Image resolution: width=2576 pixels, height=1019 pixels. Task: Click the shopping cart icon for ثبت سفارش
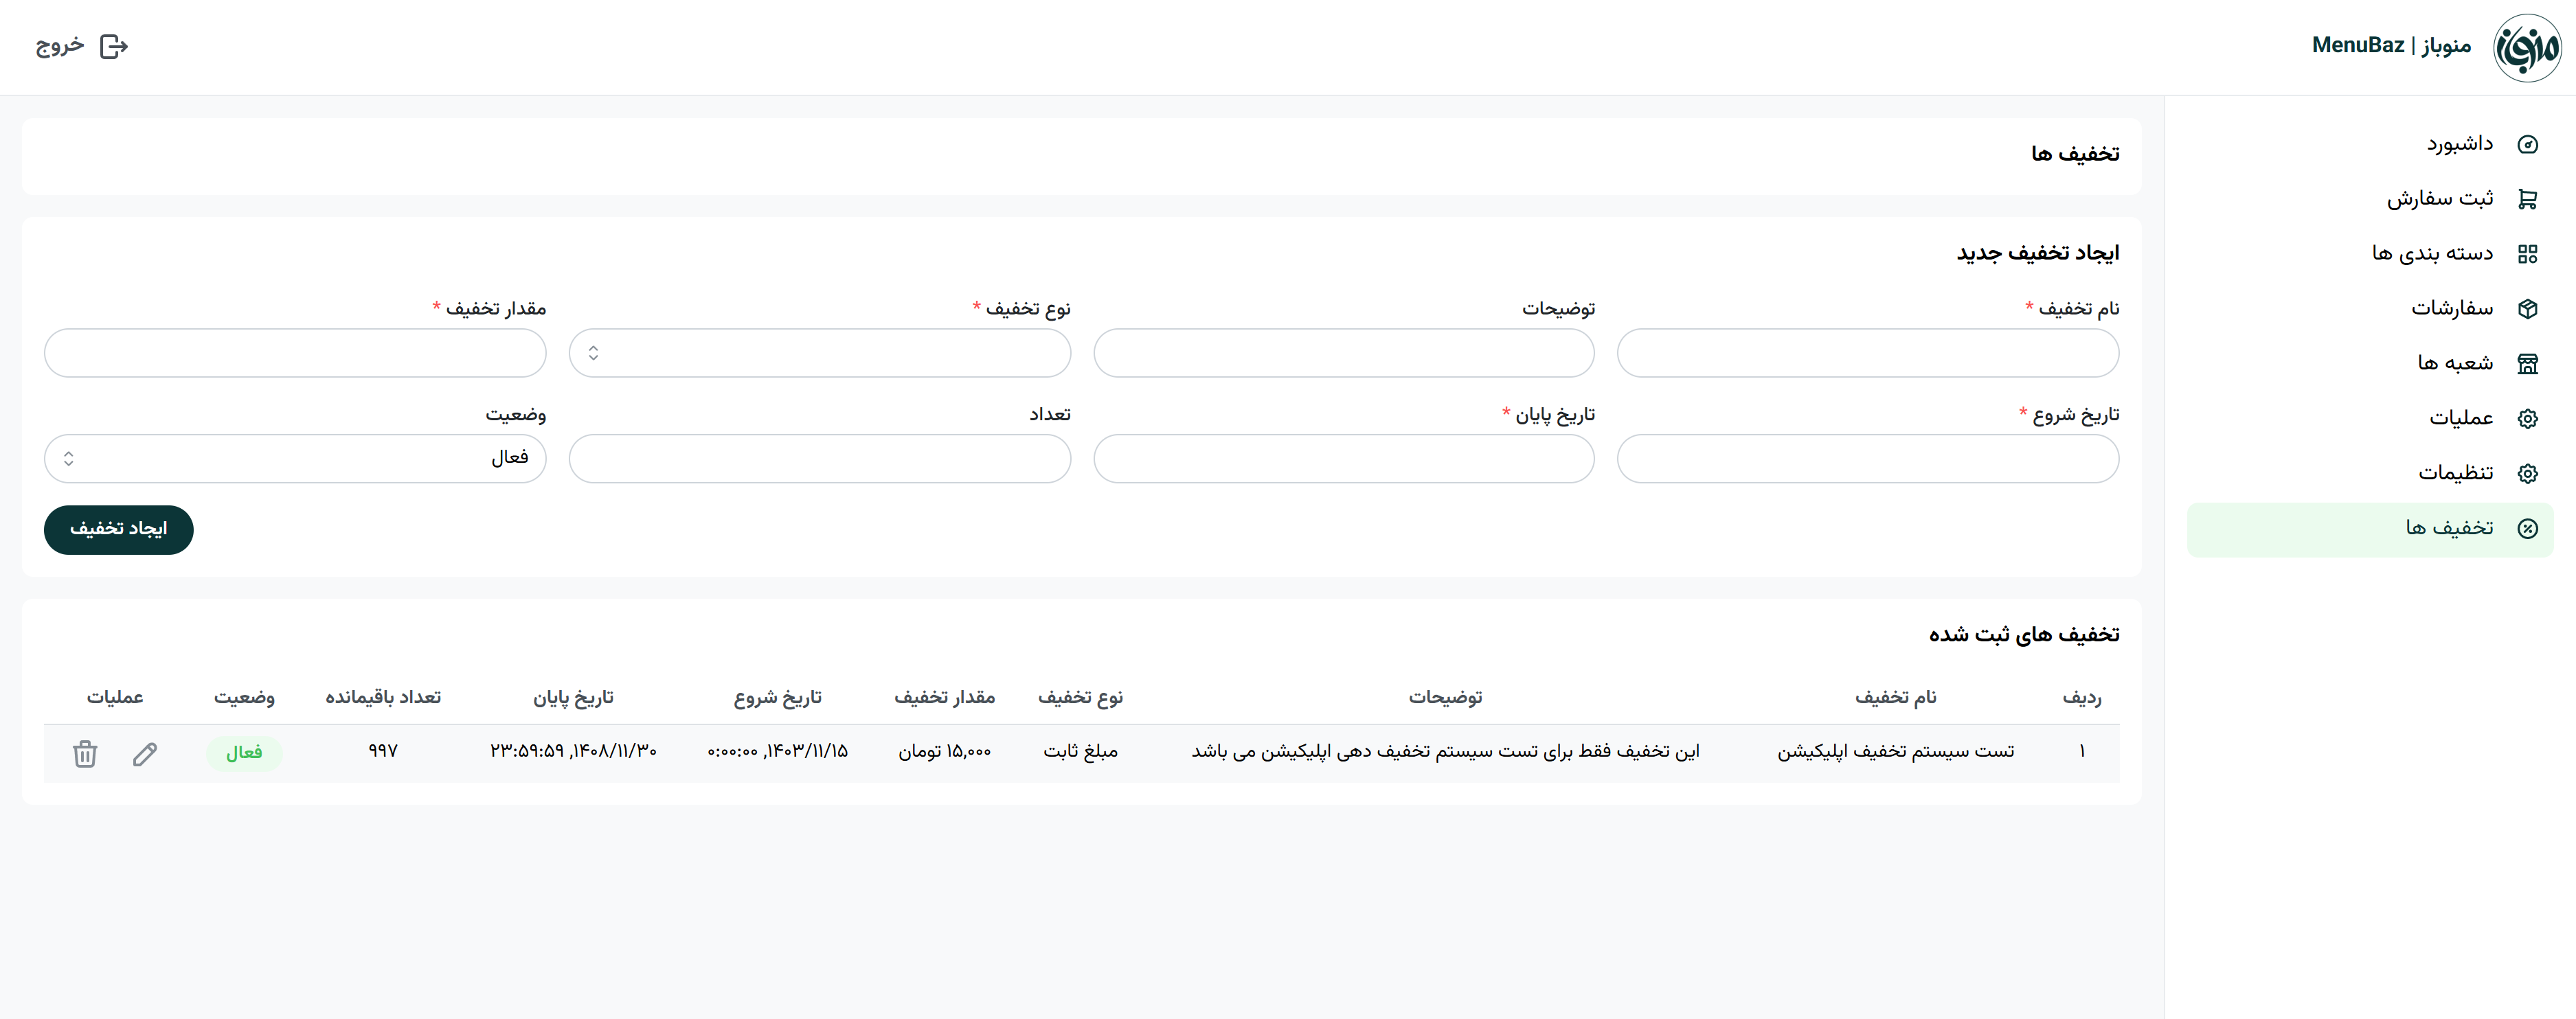pos(2527,199)
